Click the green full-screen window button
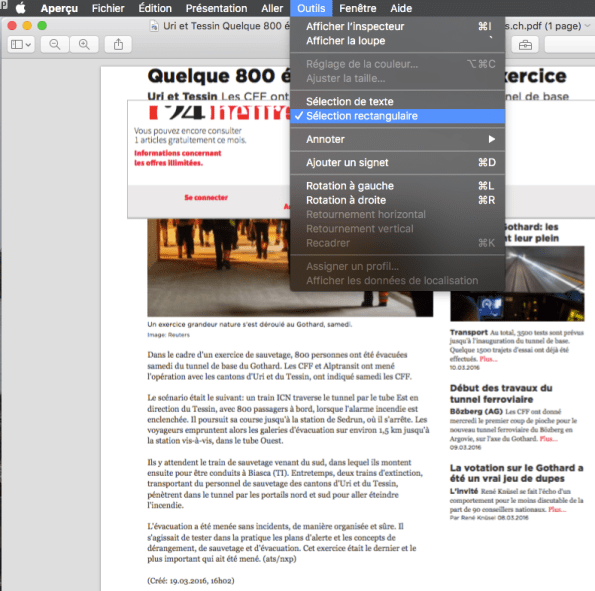This screenshot has height=591, width=595. pyautogui.click(x=42, y=25)
